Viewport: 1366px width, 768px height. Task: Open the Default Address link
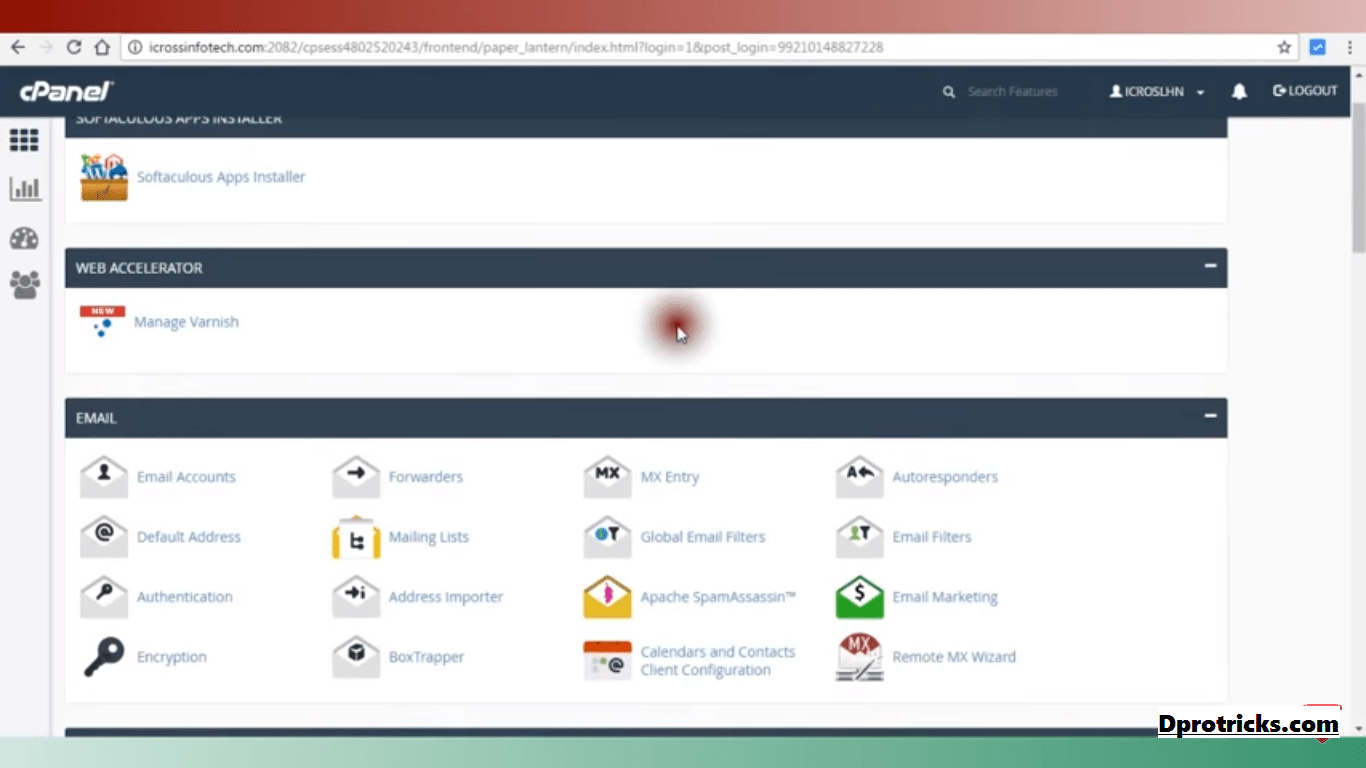[189, 537]
